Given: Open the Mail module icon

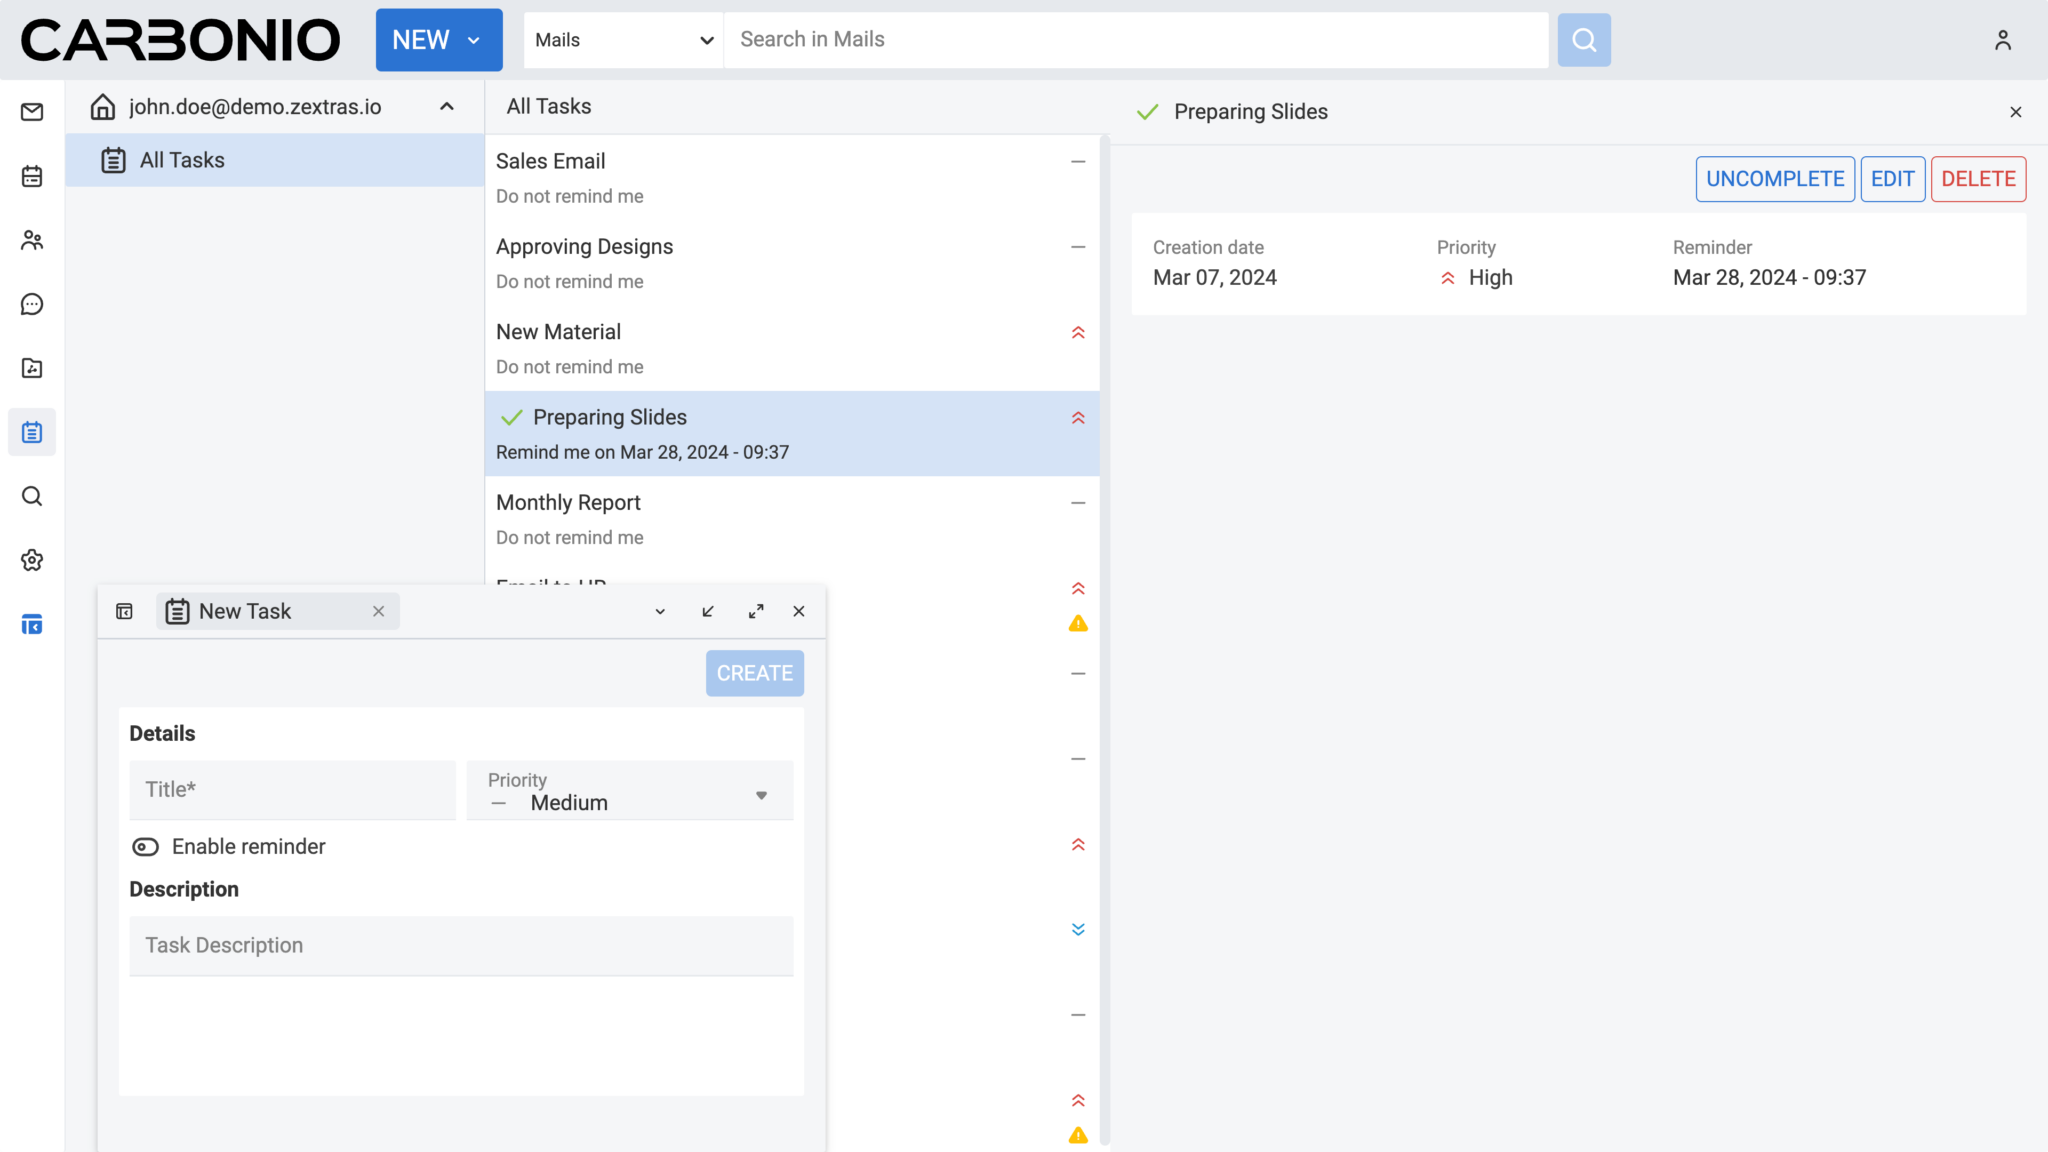Looking at the screenshot, I should [x=31, y=112].
